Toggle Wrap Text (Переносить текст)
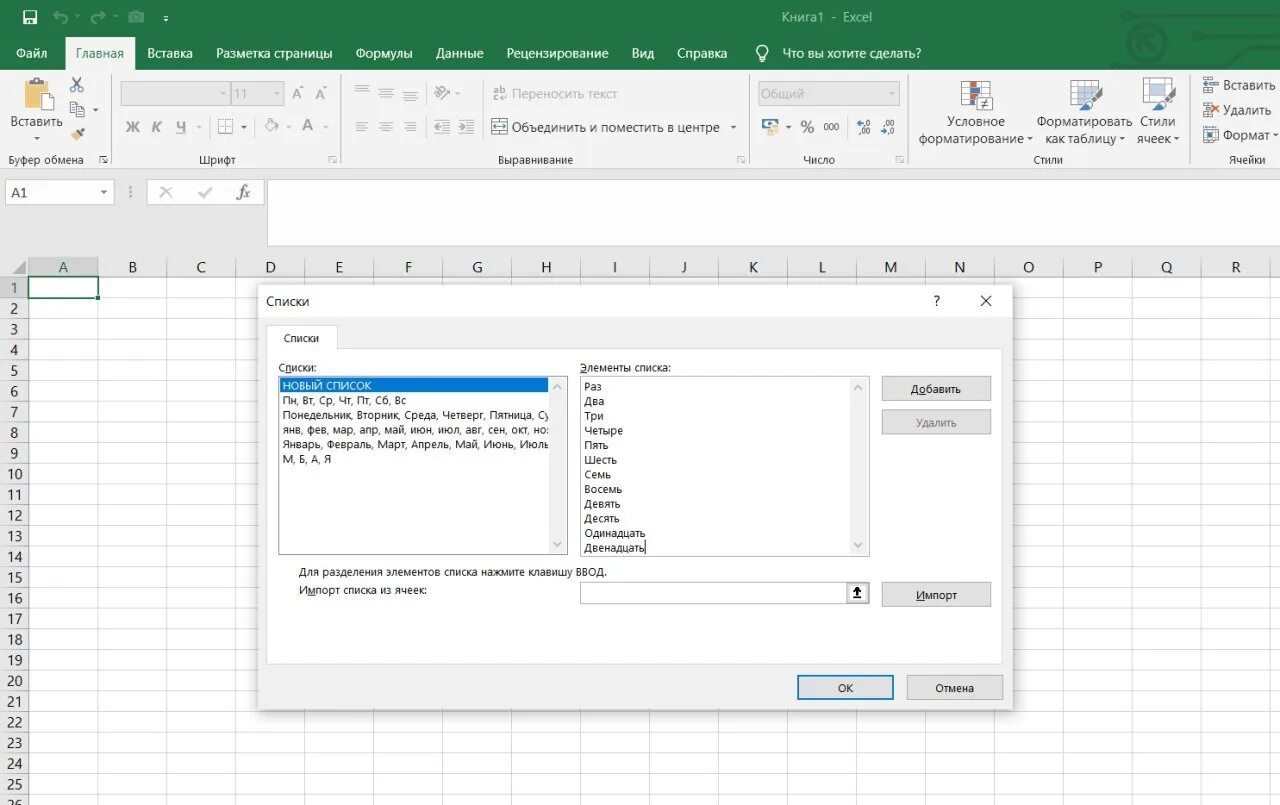 (554, 94)
